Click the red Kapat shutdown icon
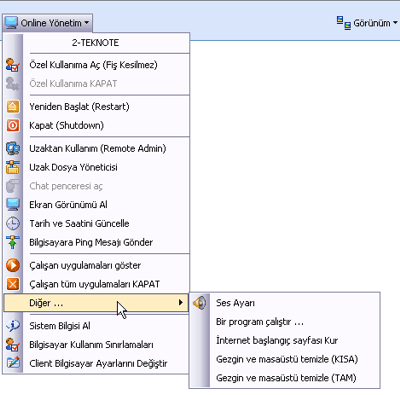Screen dimensions: 400x395 coord(13,125)
